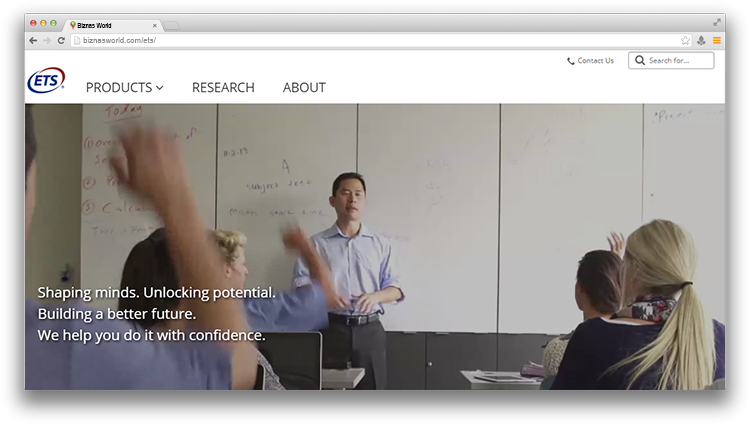Expand the PRODUCTS dropdown chevron
Image resolution: width=750 pixels, height=425 pixels.
(x=160, y=88)
